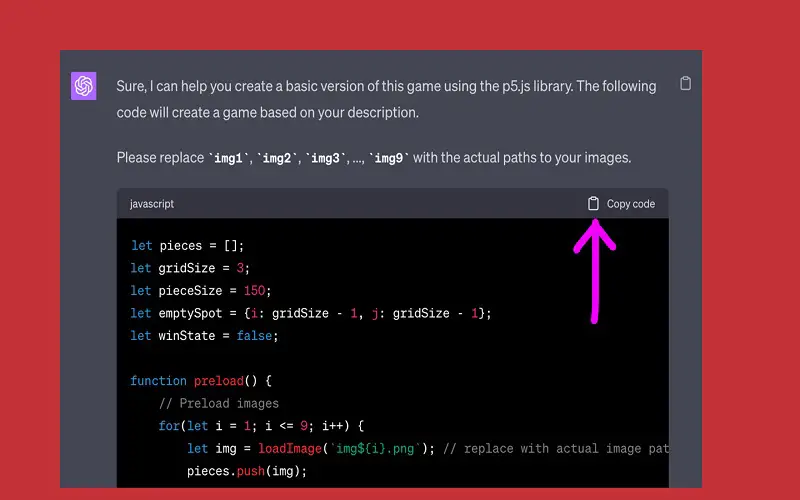Click the "Sure, I can help you" paragraph
This screenshot has height=500, width=800.
point(386,99)
